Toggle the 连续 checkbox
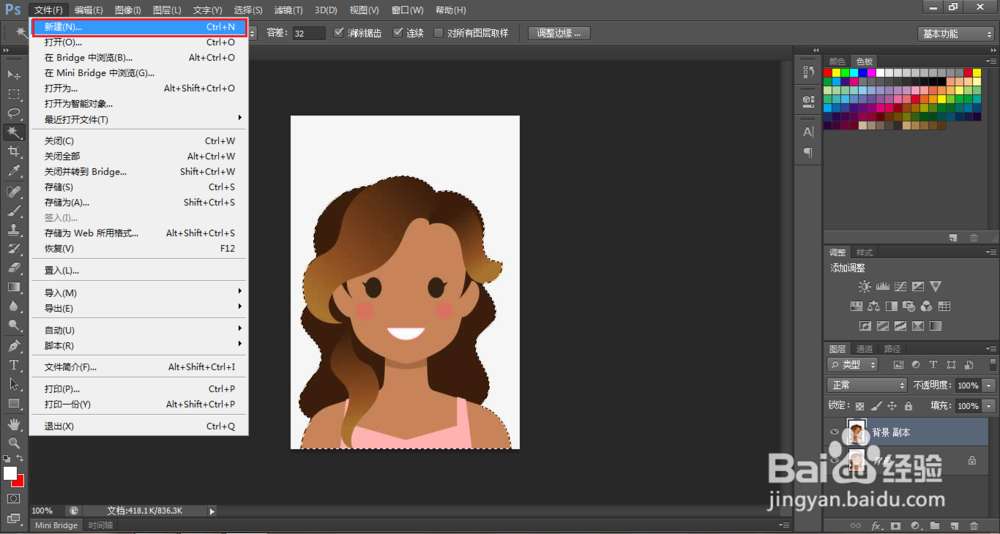Viewport: 1000px width, 534px height. (x=398, y=33)
